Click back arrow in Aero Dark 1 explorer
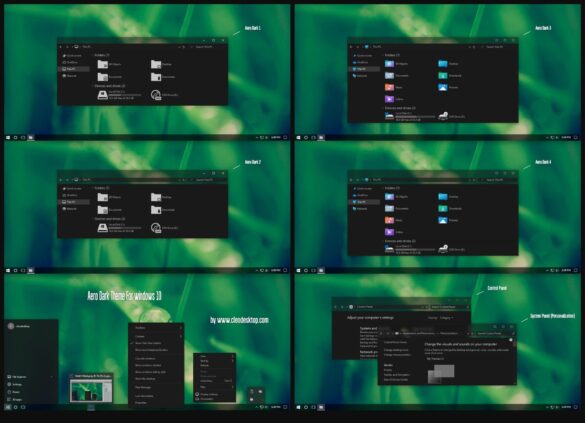This screenshot has height=423, width=585. pyautogui.click(x=61, y=47)
